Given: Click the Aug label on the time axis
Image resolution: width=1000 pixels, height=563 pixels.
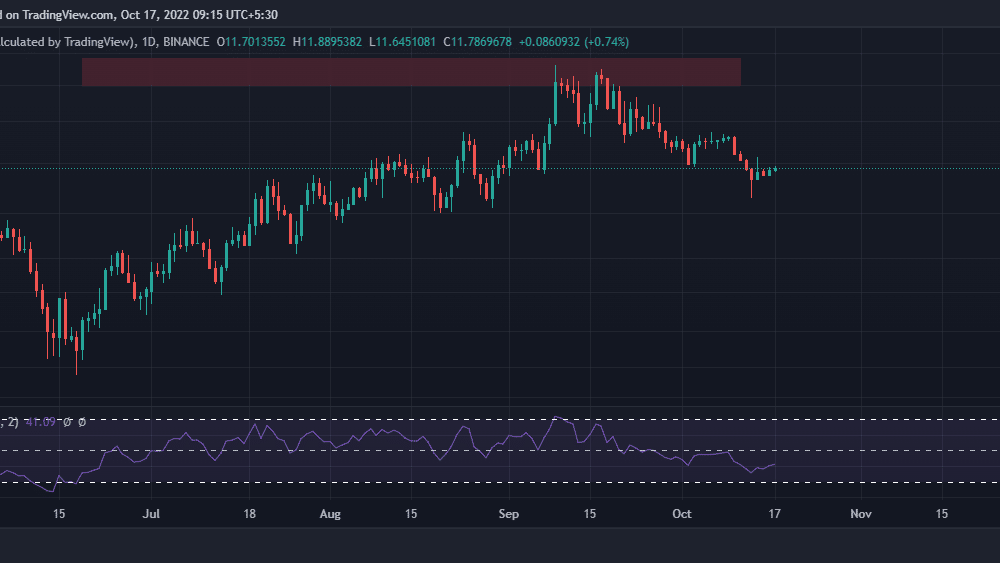Looking at the screenshot, I should click(x=330, y=514).
